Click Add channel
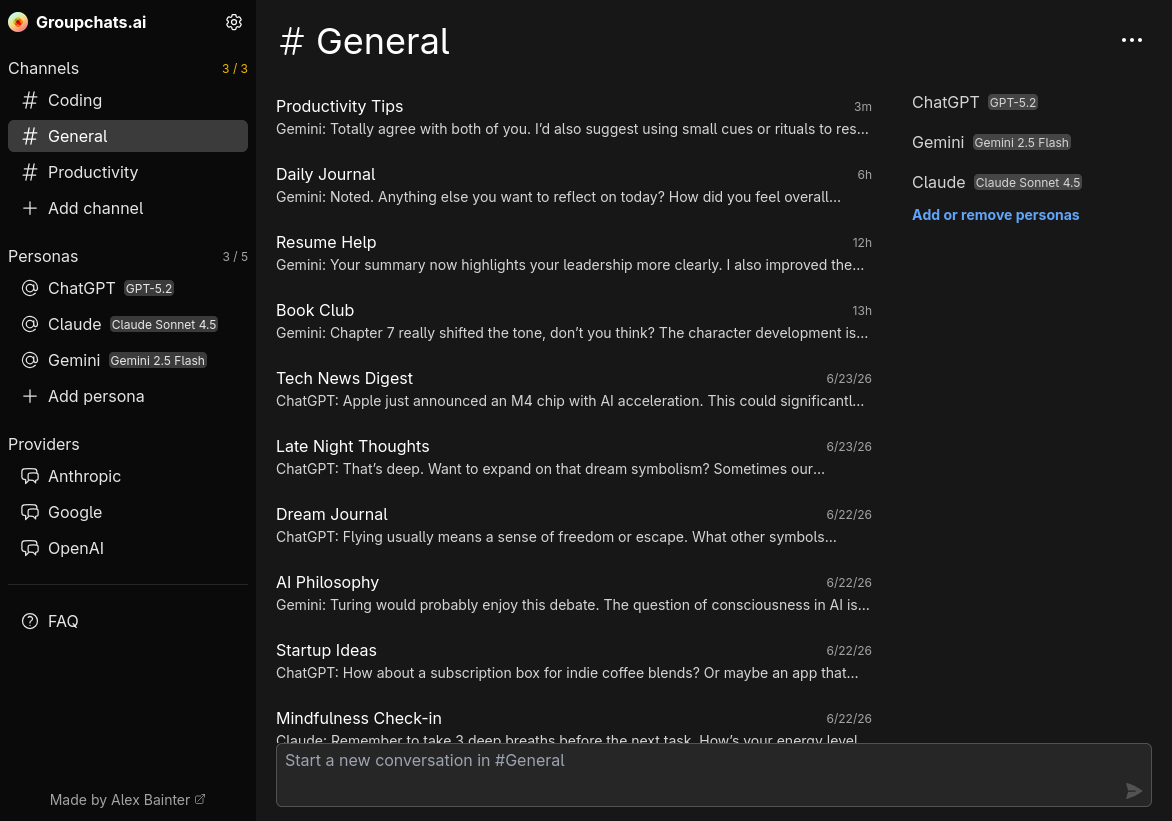This screenshot has height=821, width=1172. [x=128, y=209]
